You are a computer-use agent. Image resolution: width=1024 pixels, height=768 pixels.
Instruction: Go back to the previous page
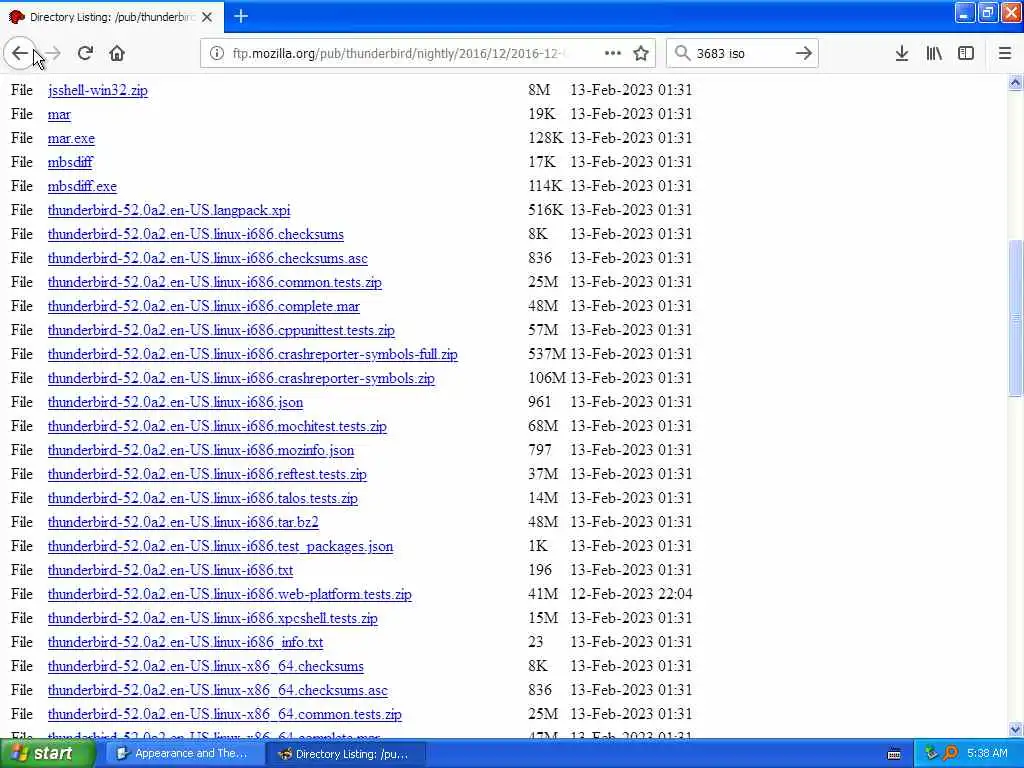pyautogui.click(x=20, y=54)
